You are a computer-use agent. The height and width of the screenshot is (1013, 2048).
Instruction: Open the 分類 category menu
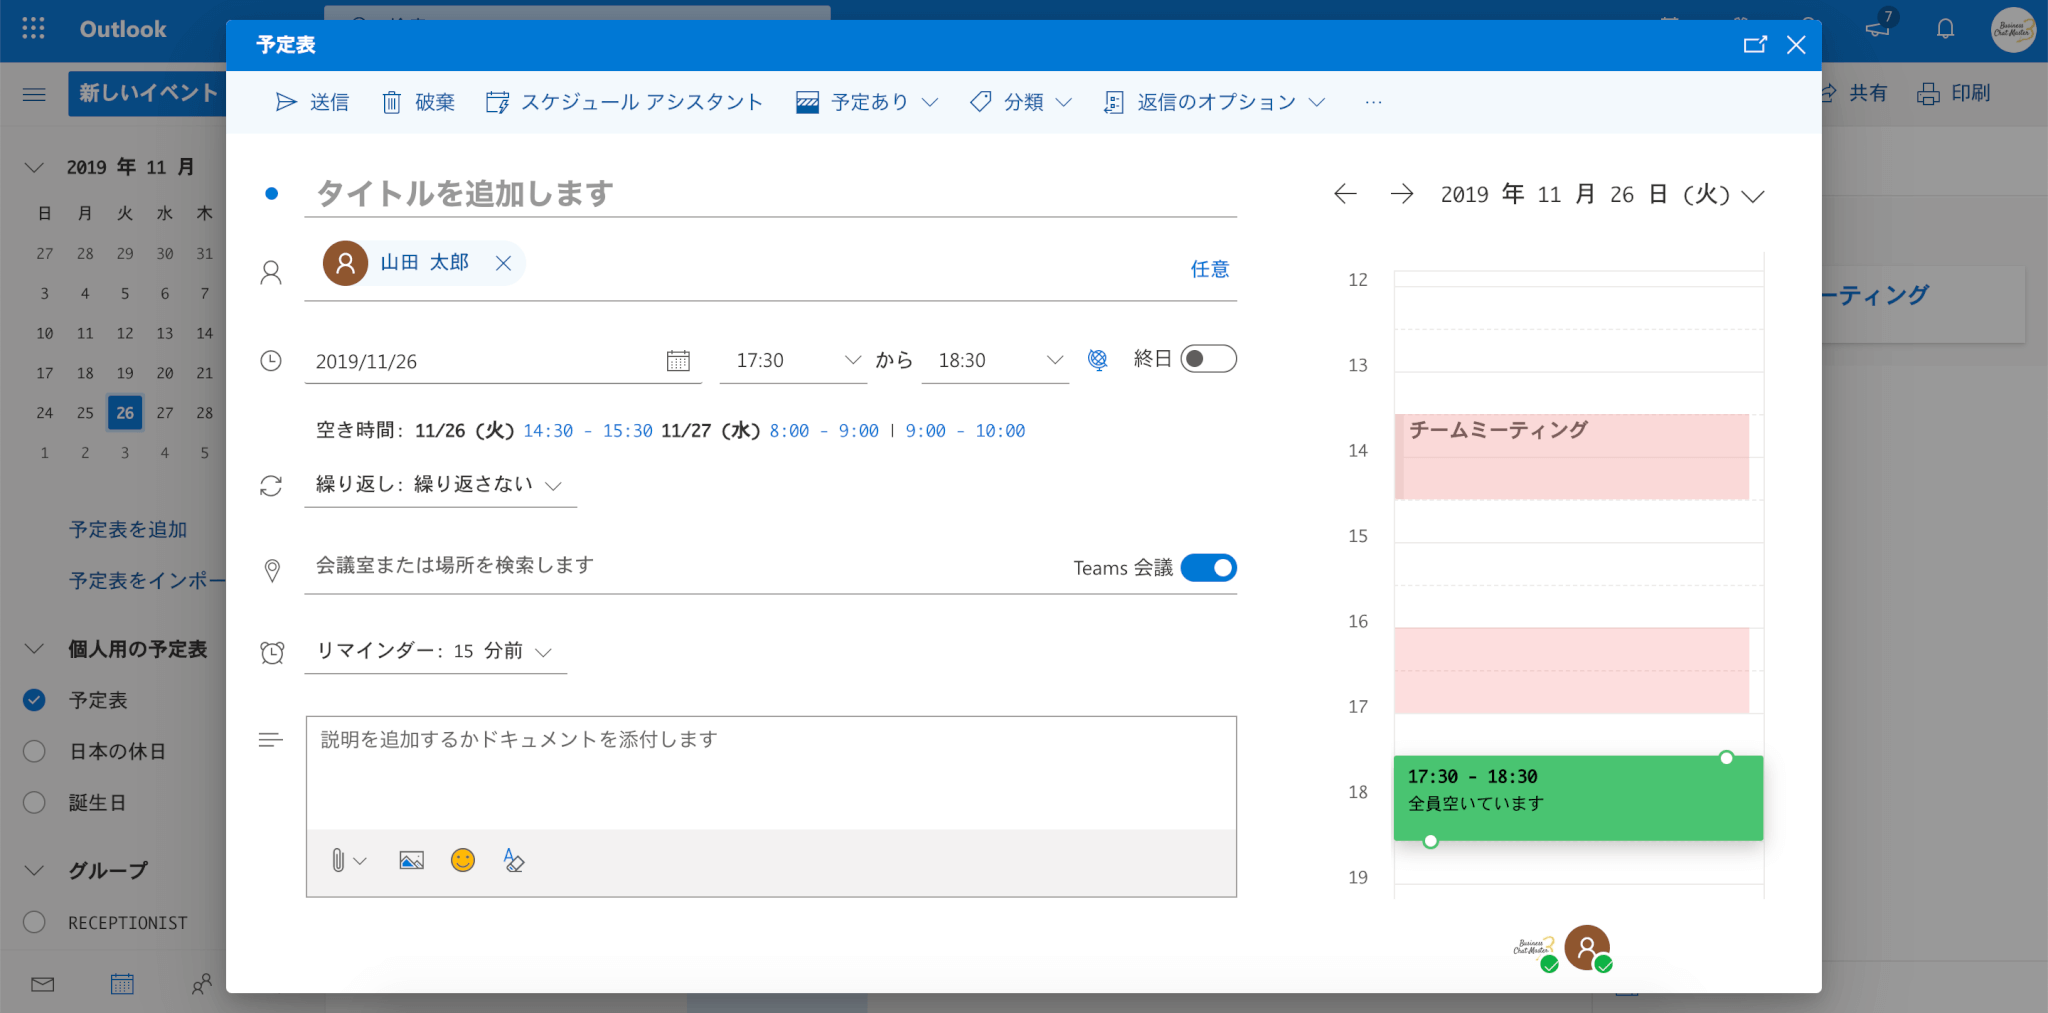click(x=1021, y=102)
